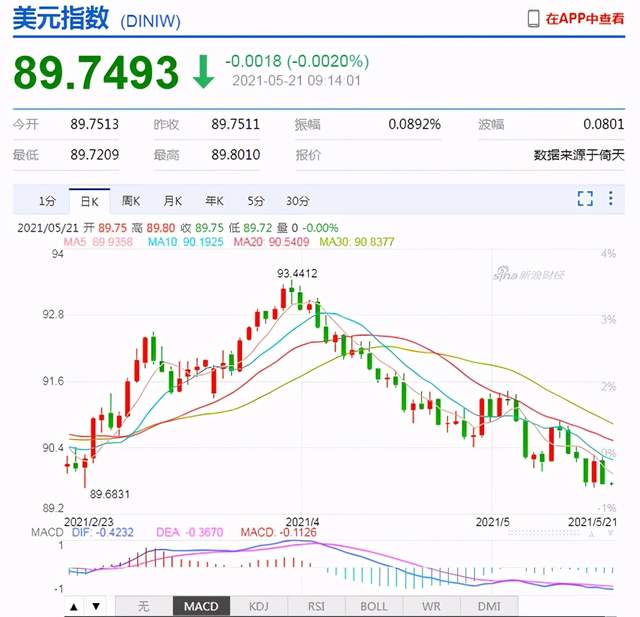Open the 30分 interval tab
The image size is (640, 617).
[297, 200]
